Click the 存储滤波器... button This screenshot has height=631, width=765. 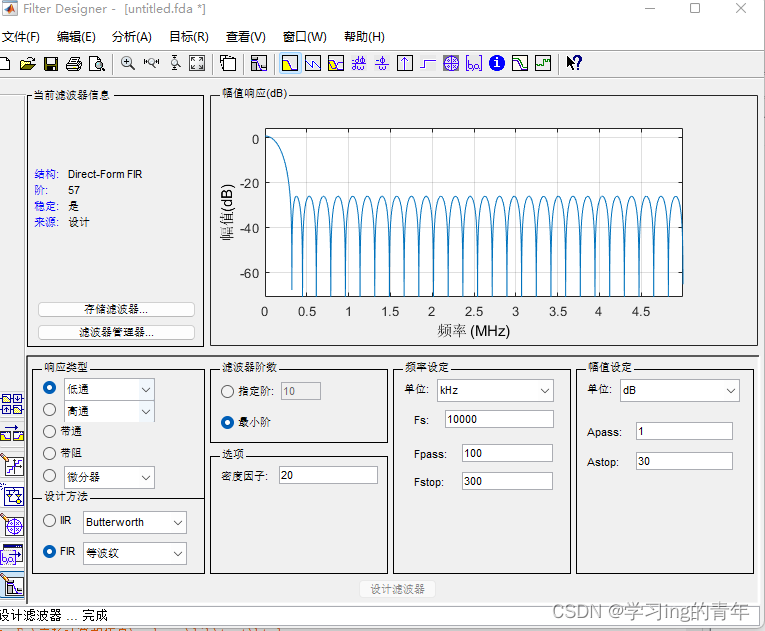(x=116, y=309)
